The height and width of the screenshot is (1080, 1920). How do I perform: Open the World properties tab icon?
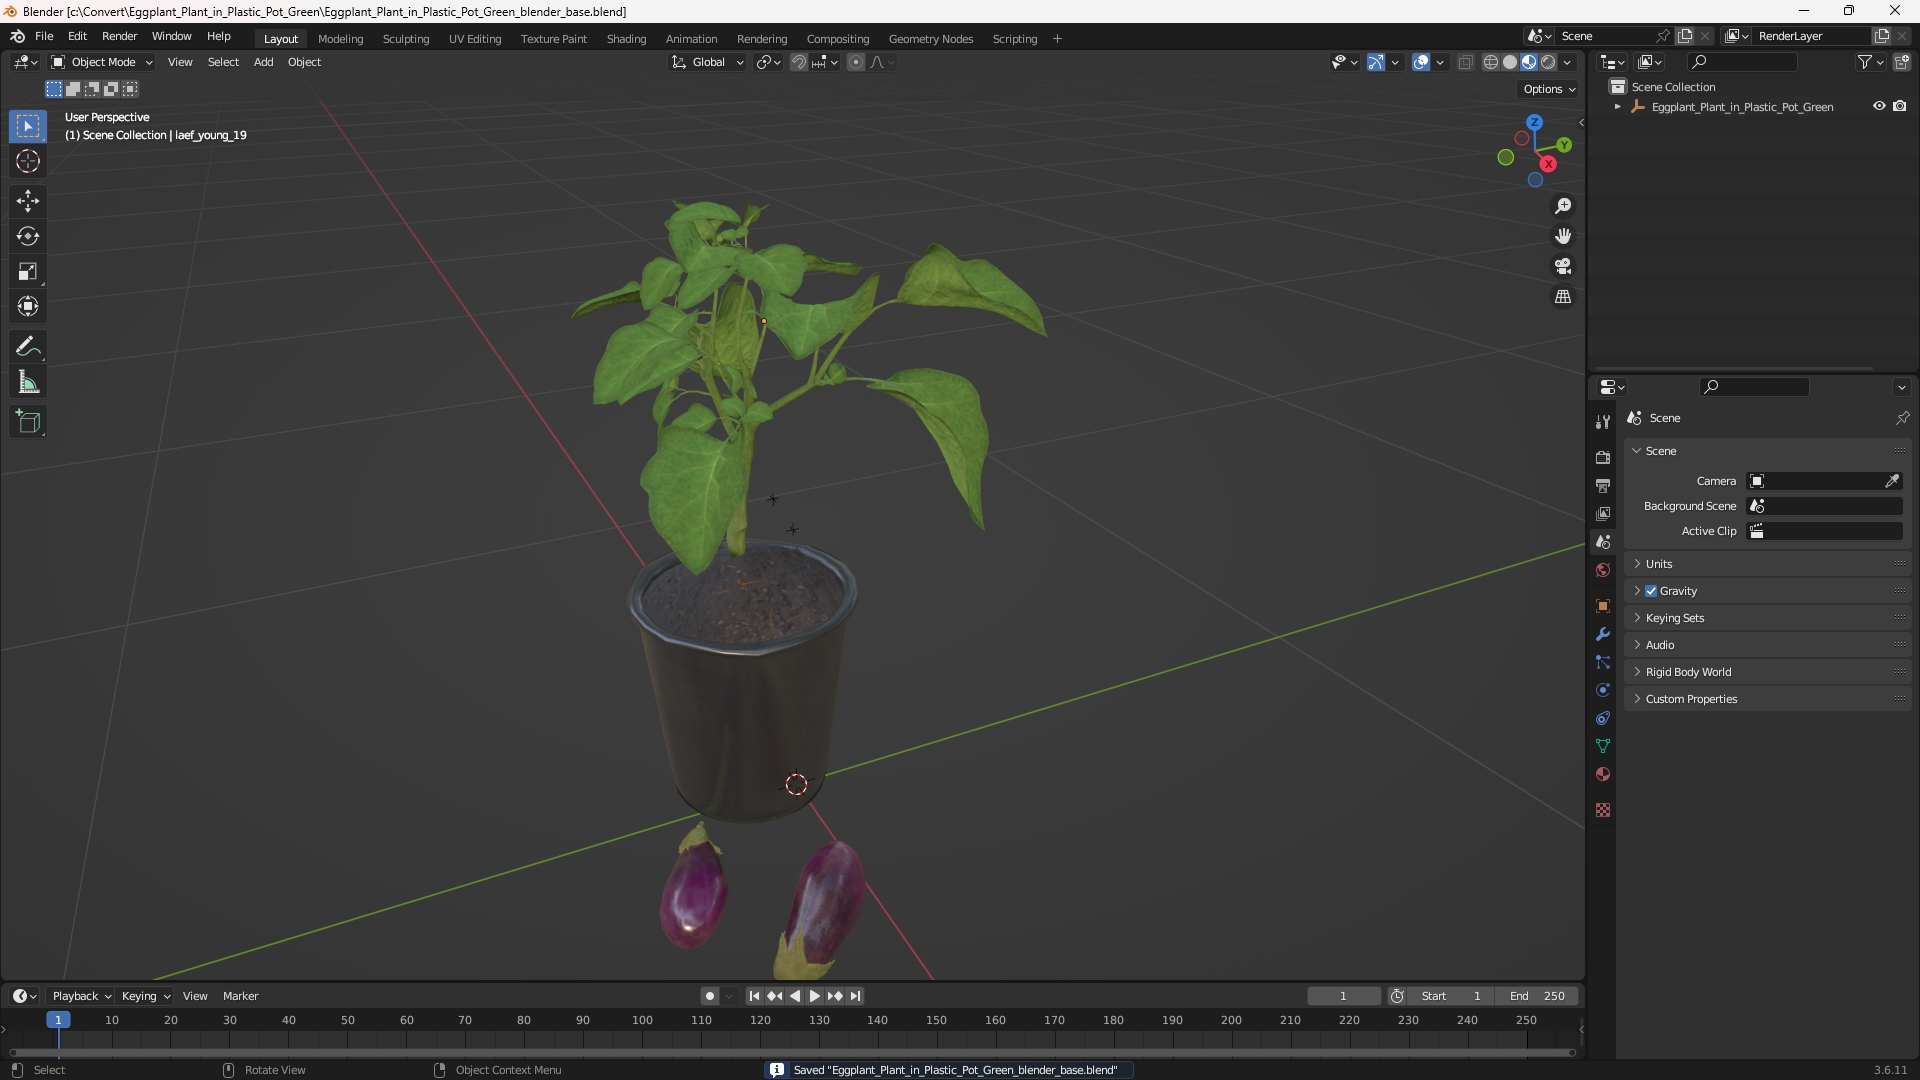point(1603,570)
